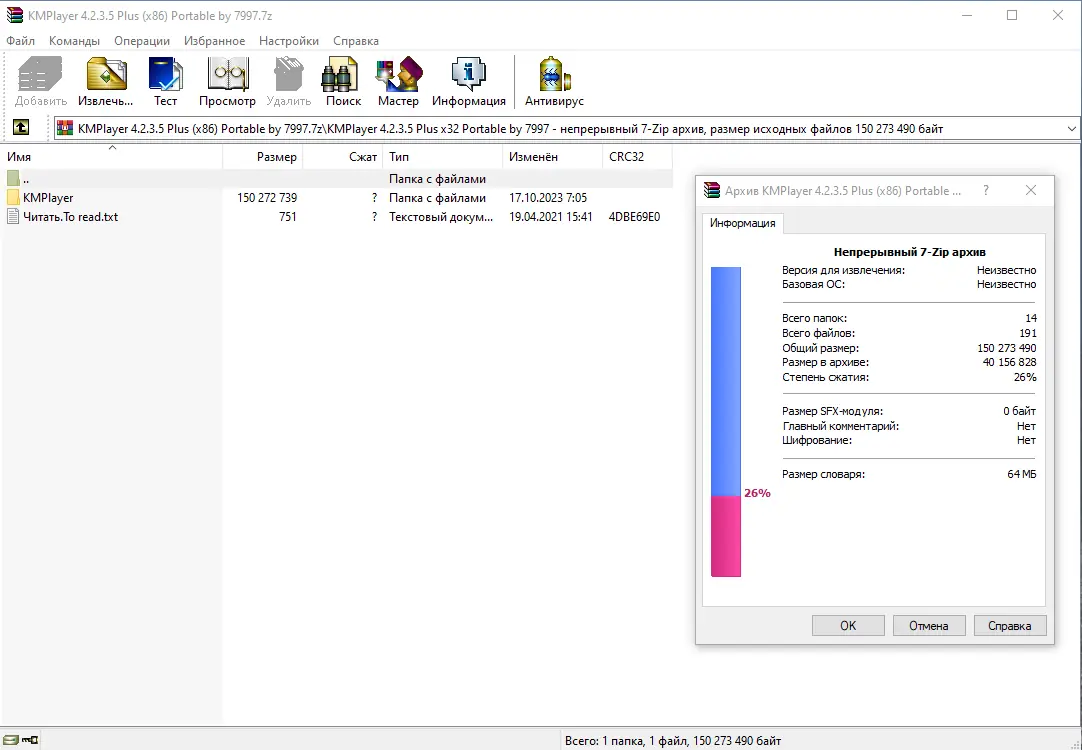Viewport: 1082px width, 750px height.
Task: Sort by the Изменён column header
Action: [x=553, y=157]
